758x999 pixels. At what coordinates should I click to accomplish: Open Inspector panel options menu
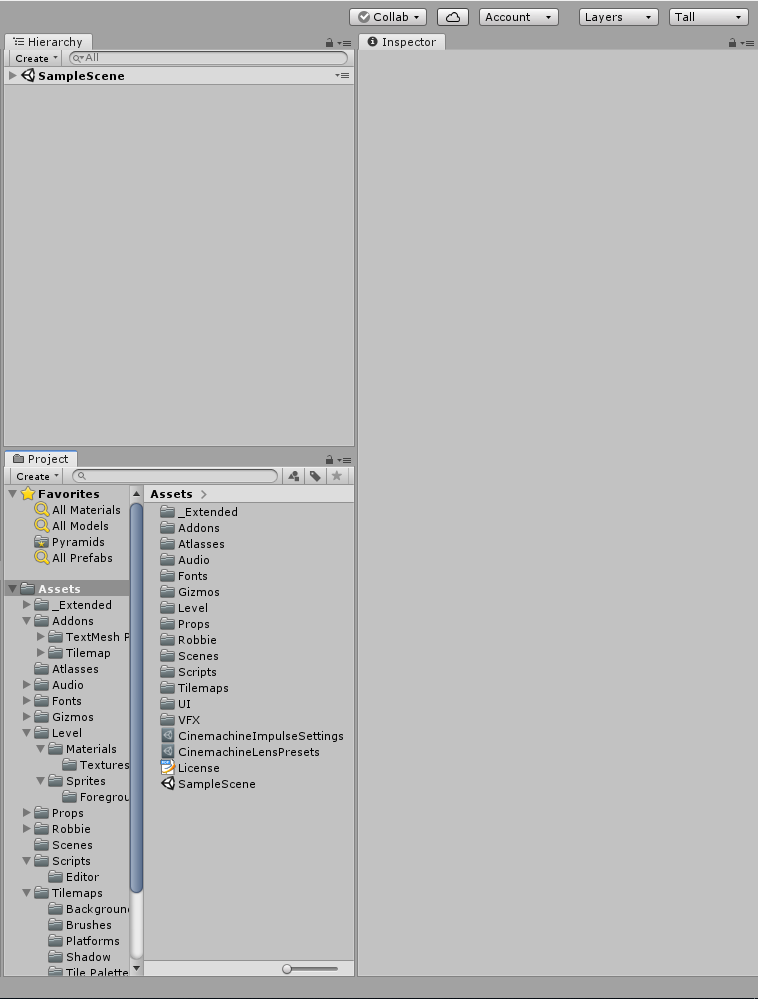[747, 43]
